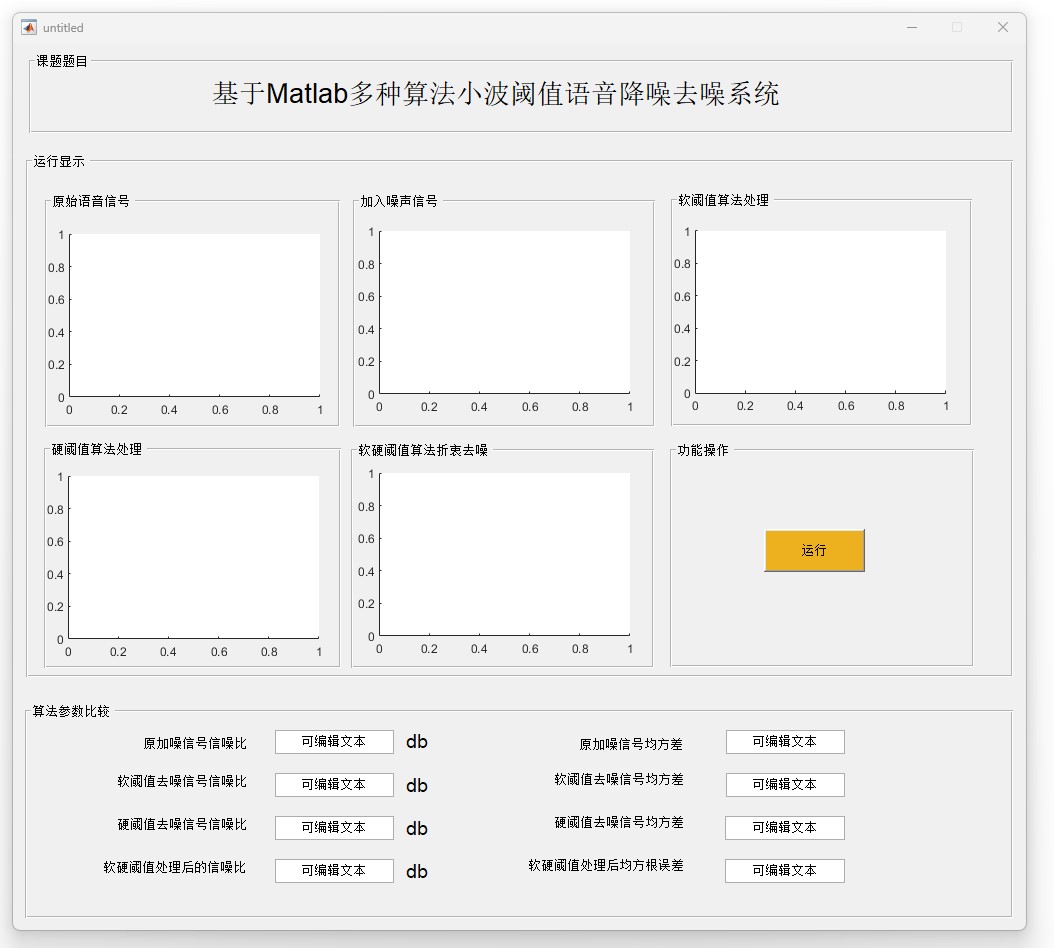Click the 原加噪信号信噪比 edit field
Viewport: 1054px width, 948px height.
click(x=334, y=742)
